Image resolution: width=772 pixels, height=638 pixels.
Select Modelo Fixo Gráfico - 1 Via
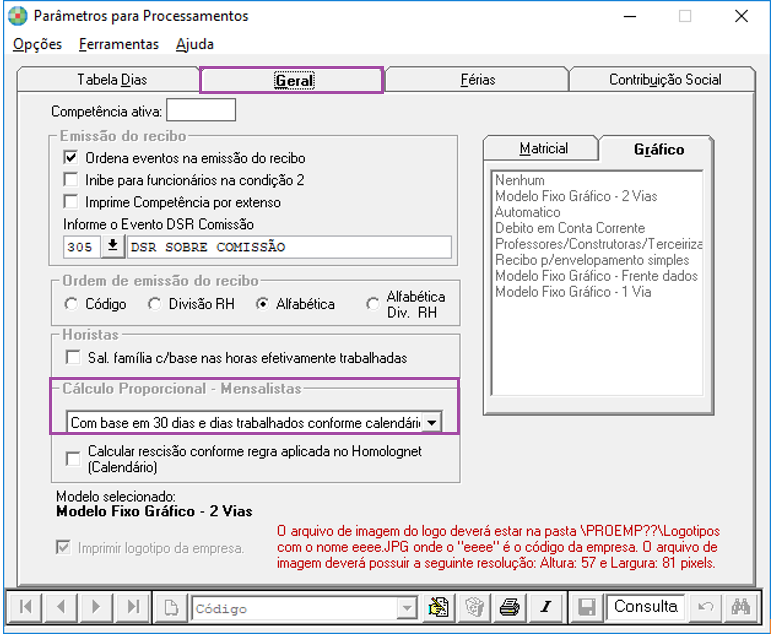pyautogui.click(x=573, y=291)
